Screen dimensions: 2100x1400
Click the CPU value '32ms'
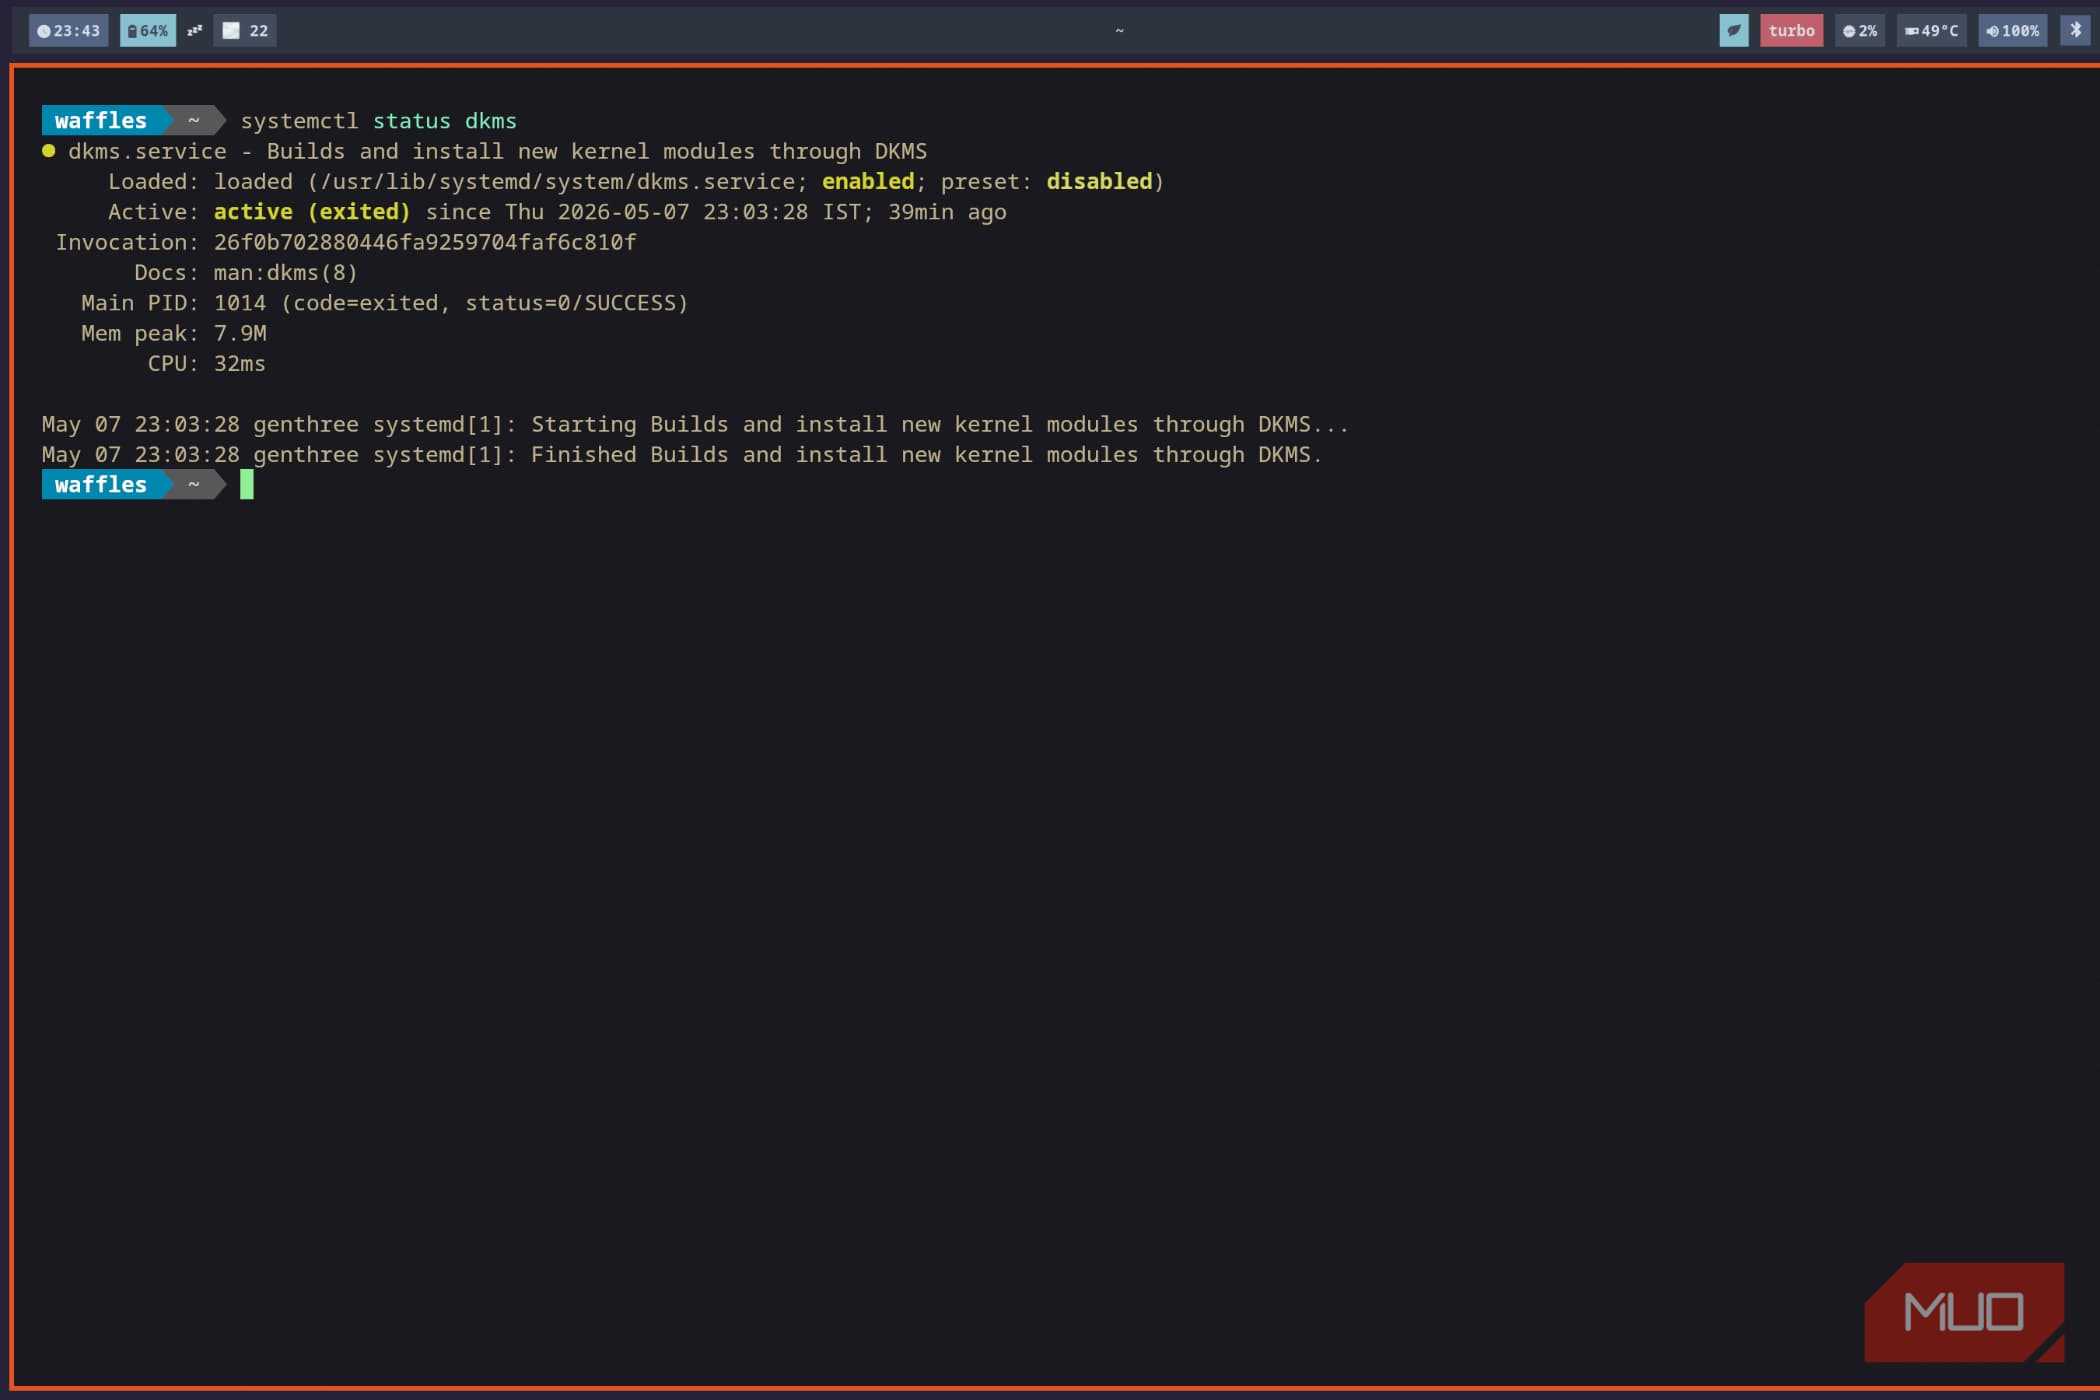240,364
